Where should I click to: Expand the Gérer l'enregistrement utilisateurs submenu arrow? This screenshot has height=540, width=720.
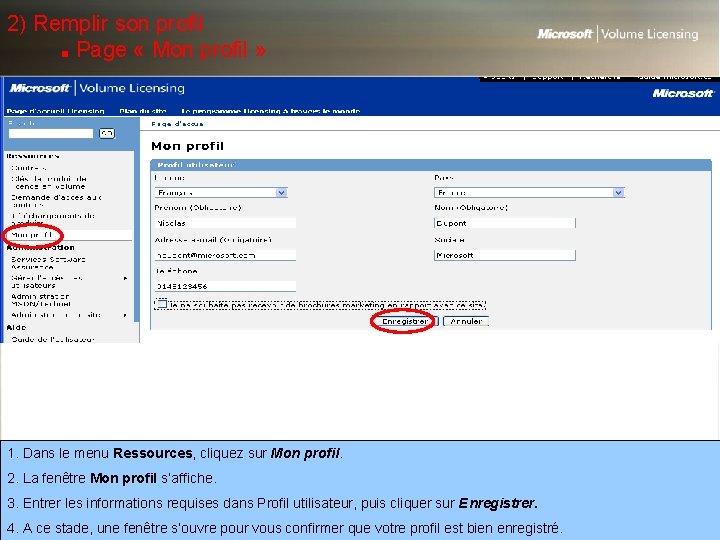[125, 278]
